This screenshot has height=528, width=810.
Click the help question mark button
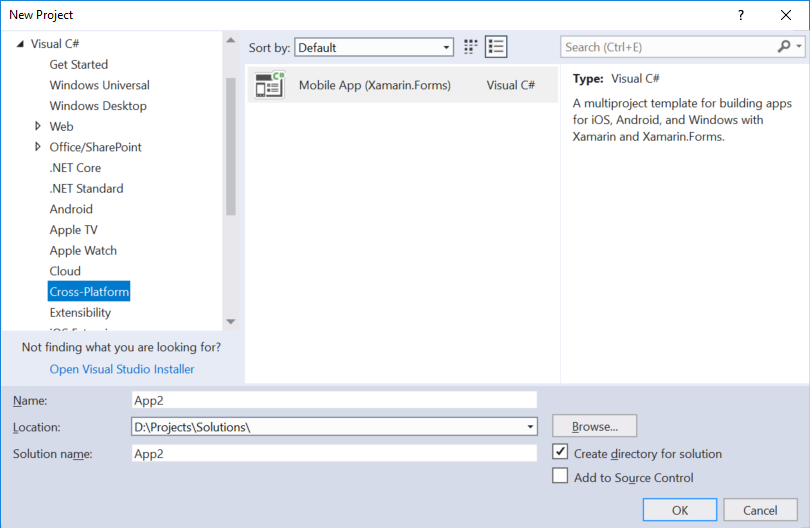[x=741, y=15]
